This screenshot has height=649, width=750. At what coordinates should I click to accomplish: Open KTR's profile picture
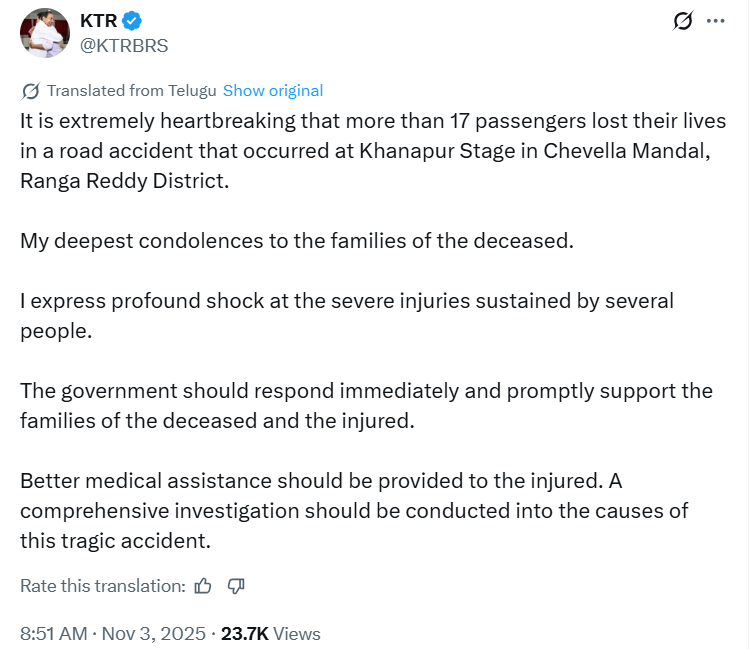(x=45, y=33)
